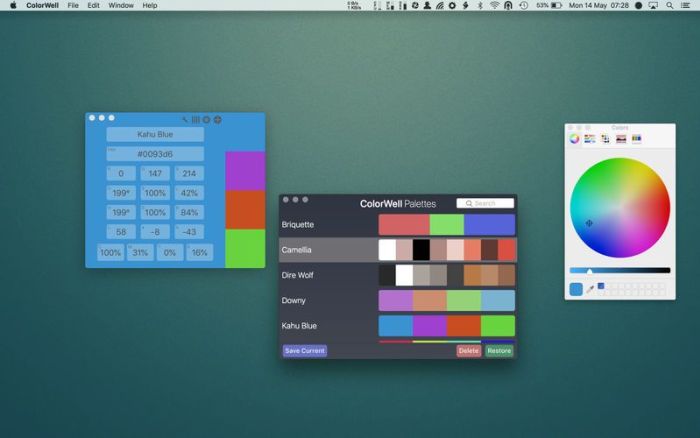This screenshot has height=438, width=700.
Task: Click the current blue color well in Colors panel
Action: click(x=576, y=289)
